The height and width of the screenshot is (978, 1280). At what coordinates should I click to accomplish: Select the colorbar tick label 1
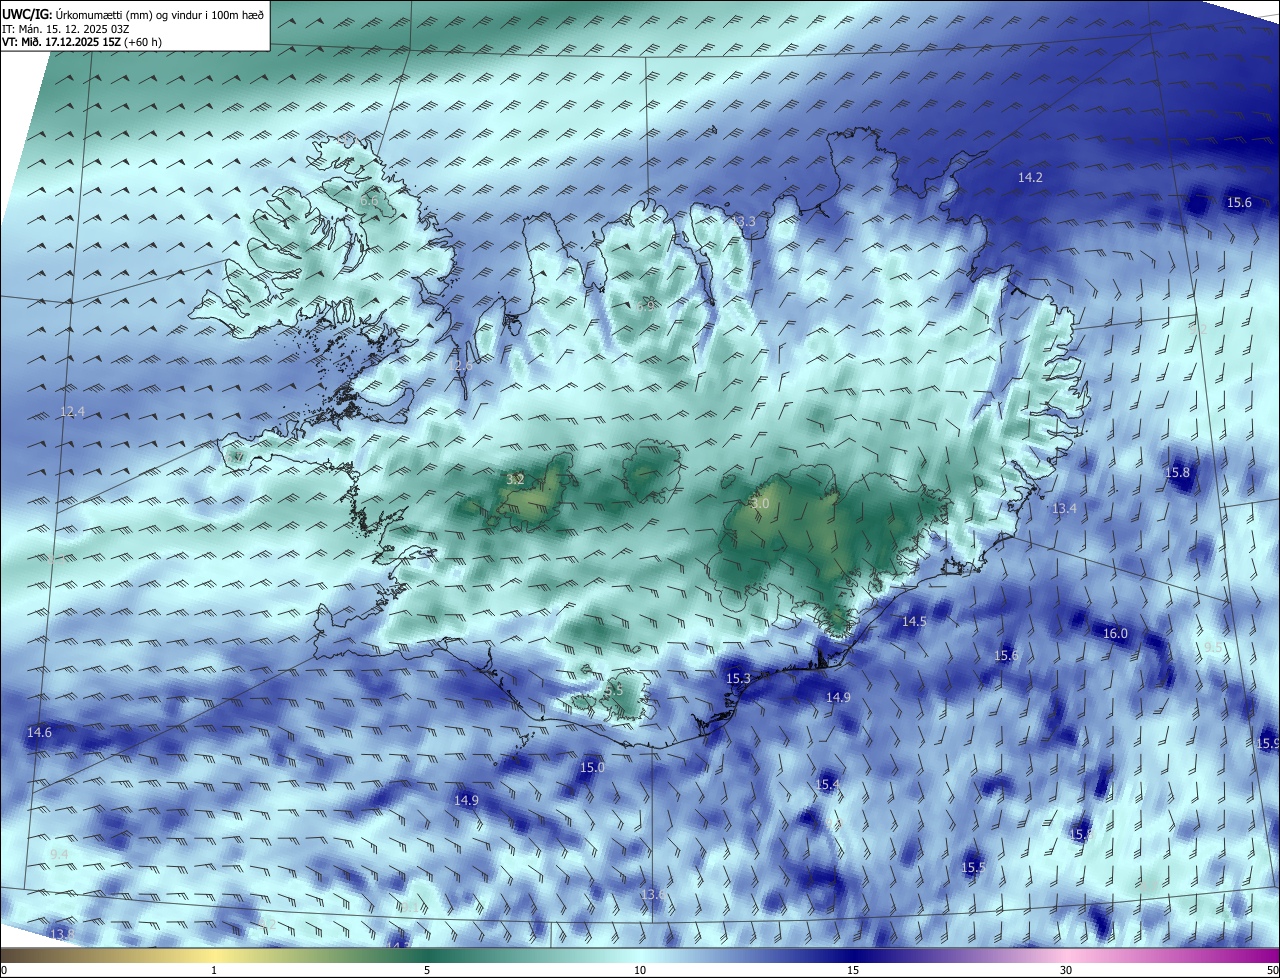click(x=214, y=970)
